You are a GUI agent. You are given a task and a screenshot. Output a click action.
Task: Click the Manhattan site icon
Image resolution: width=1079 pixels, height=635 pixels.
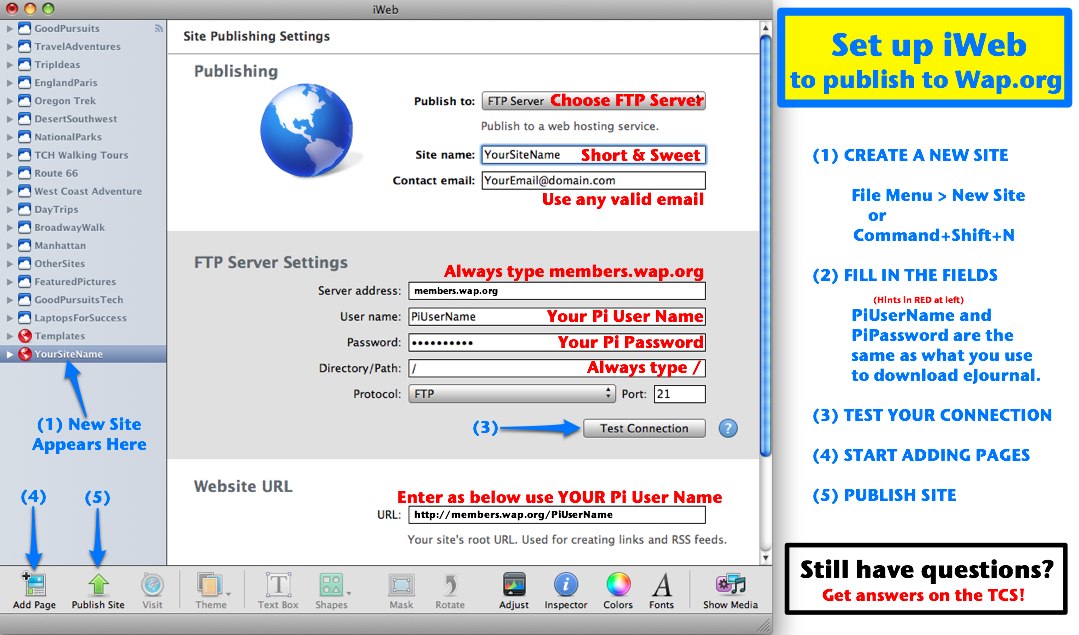pyautogui.click(x=25, y=245)
